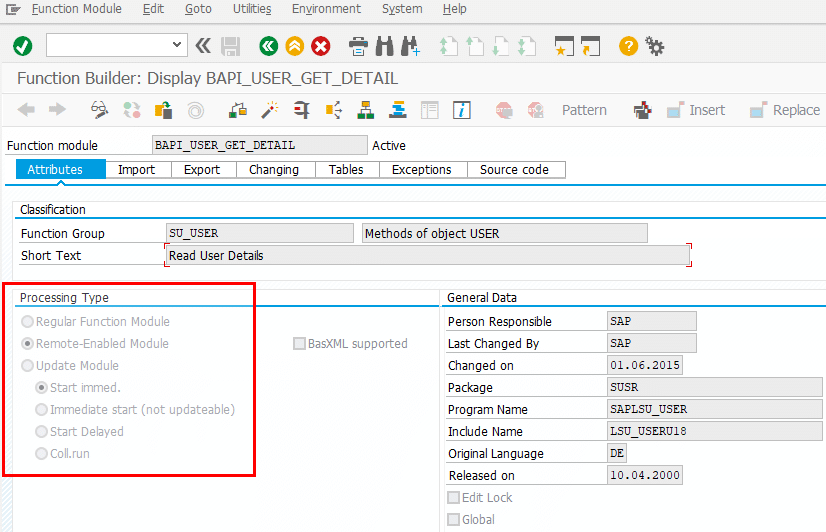Click the Check syntax icon
The height and width of the screenshot is (532, 826).
pos(238,110)
